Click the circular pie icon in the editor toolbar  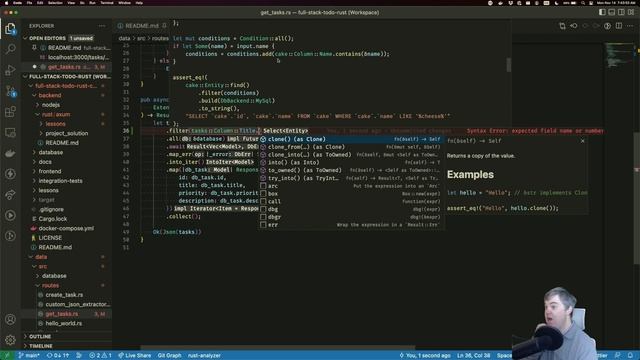tap(607, 26)
